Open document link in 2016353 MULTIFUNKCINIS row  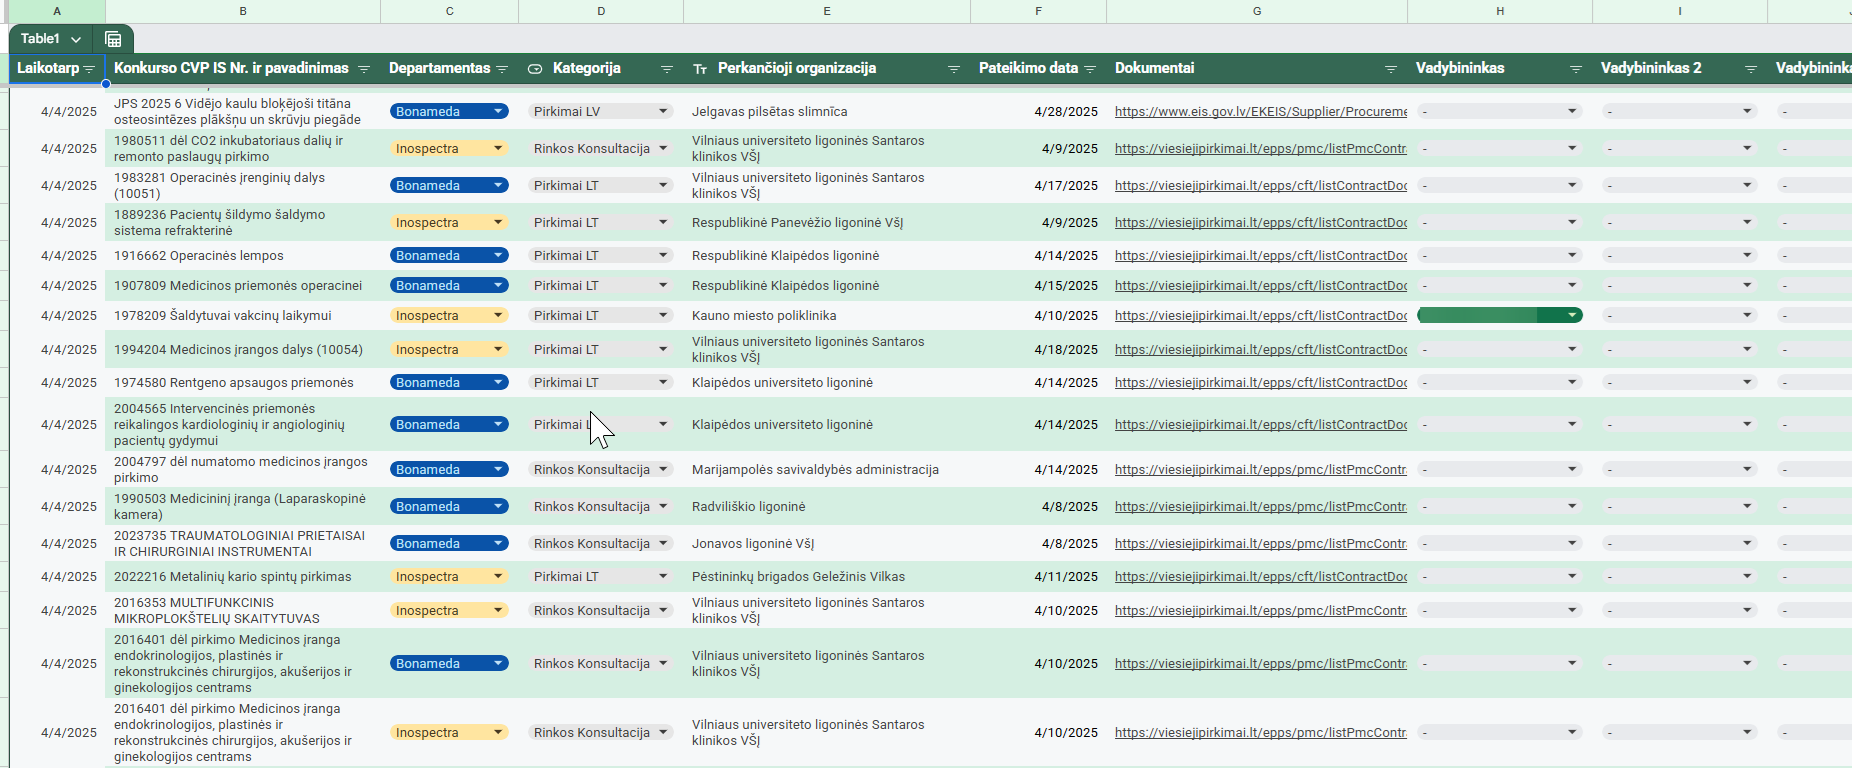[x=1261, y=610]
